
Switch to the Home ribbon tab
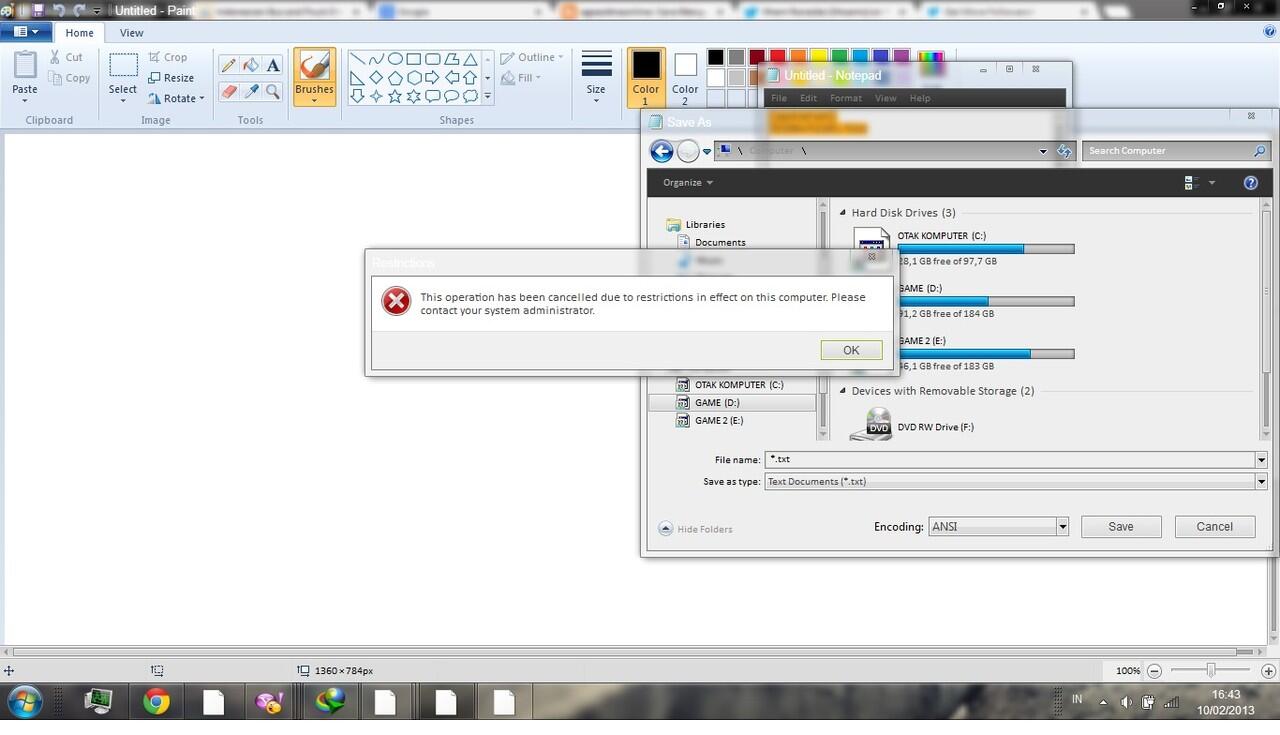[80, 33]
